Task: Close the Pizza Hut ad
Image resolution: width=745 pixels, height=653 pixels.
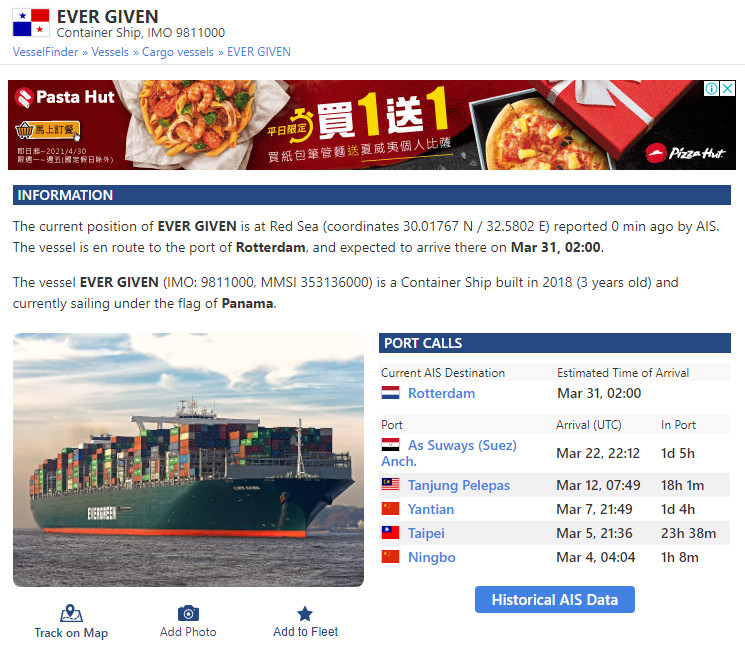Action: click(727, 88)
